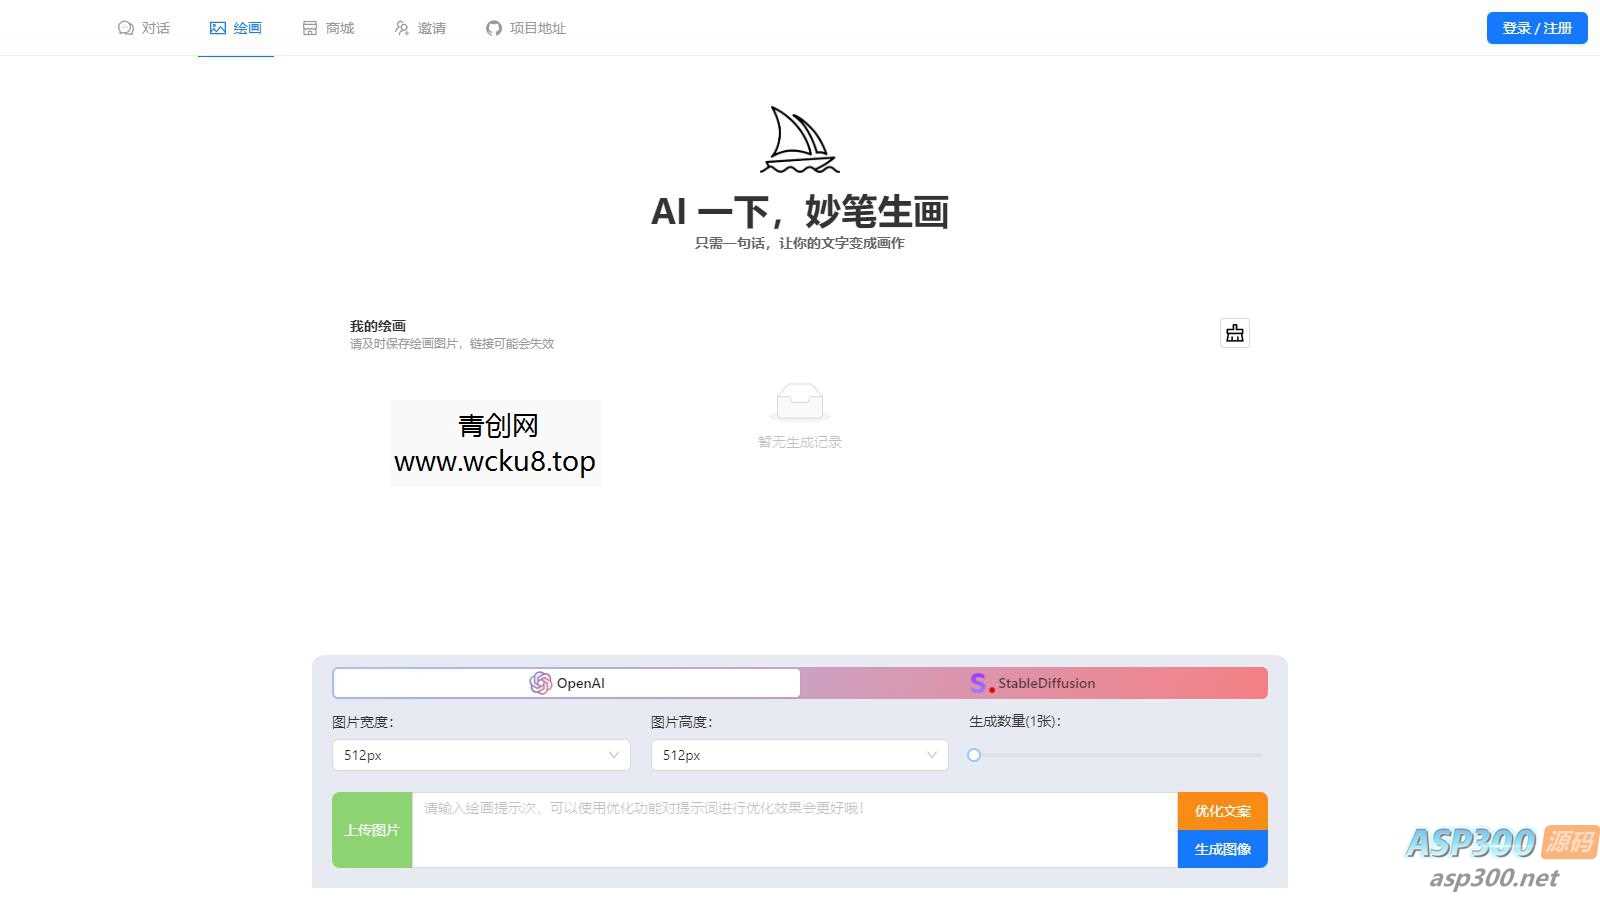Click the 生成数量 slider handle
The image size is (1600, 900).
(x=974, y=755)
